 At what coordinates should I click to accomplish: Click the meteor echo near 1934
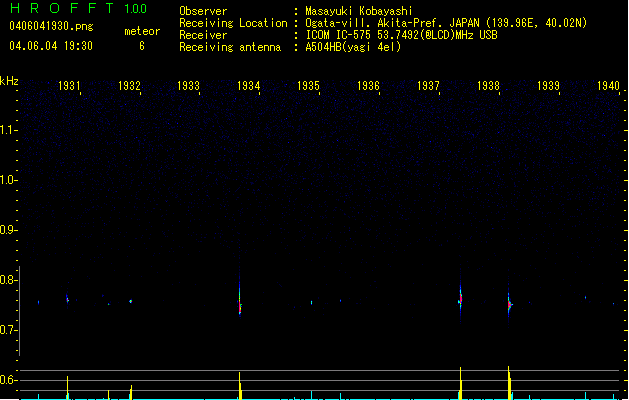[x=240, y=299]
